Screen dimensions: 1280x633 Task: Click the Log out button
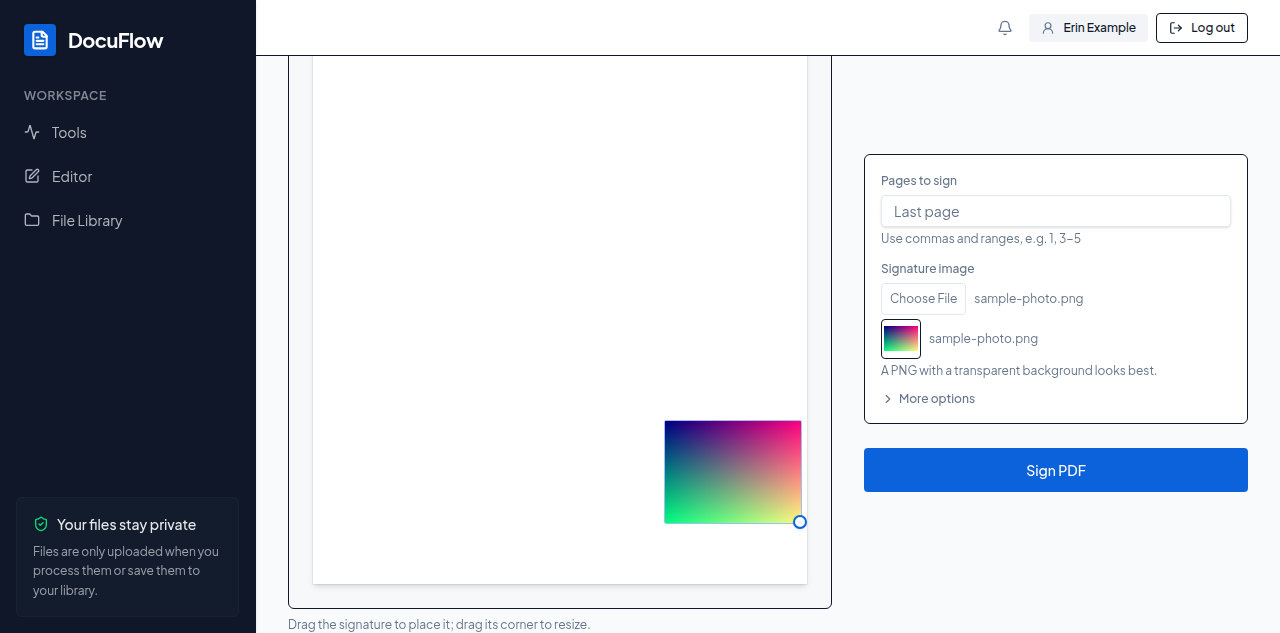tap(1202, 28)
